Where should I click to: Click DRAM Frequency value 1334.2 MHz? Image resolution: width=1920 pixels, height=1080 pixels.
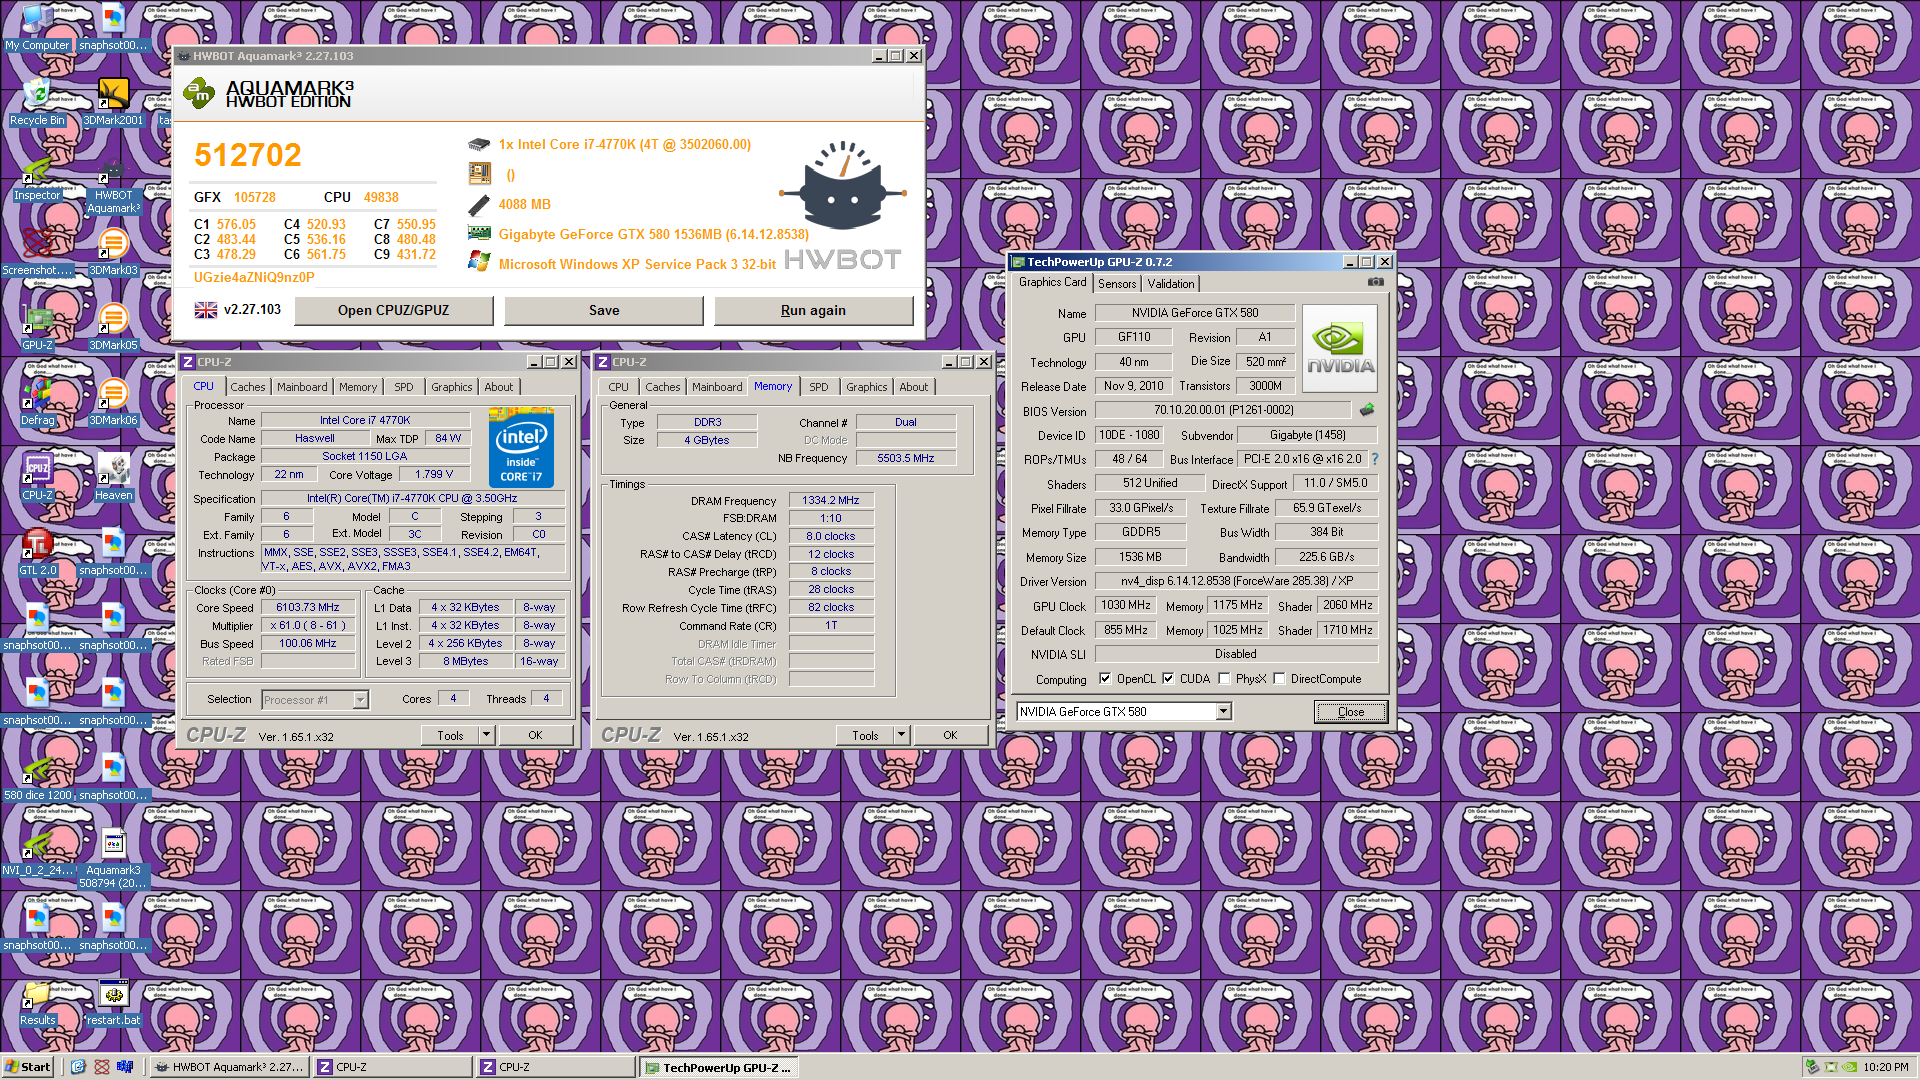click(x=831, y=500)
